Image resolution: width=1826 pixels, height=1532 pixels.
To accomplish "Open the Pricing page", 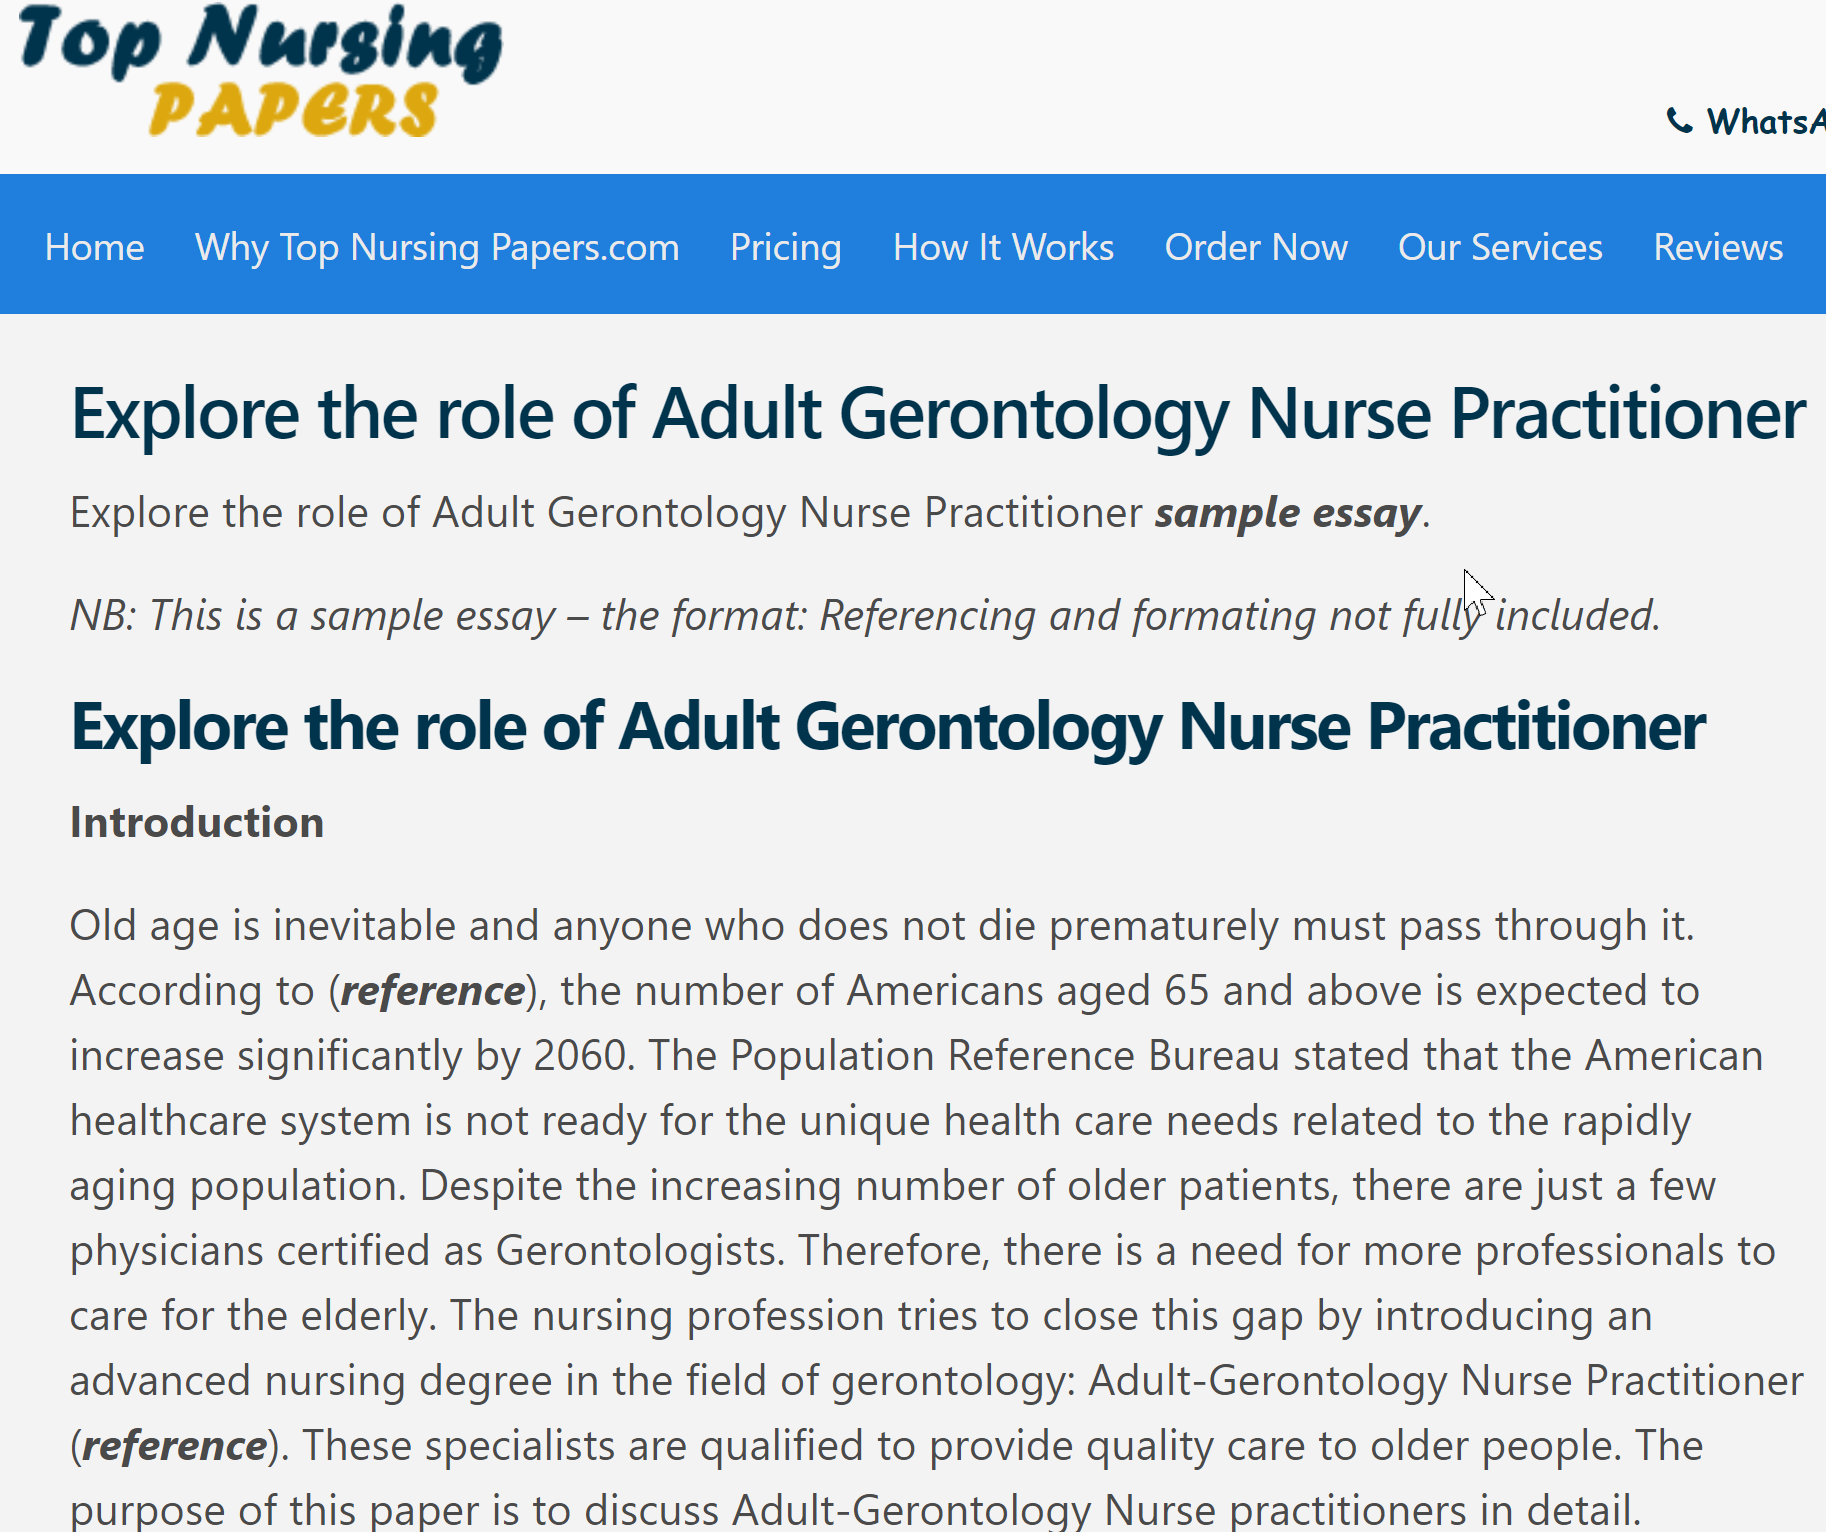I will tap(786, 247).
